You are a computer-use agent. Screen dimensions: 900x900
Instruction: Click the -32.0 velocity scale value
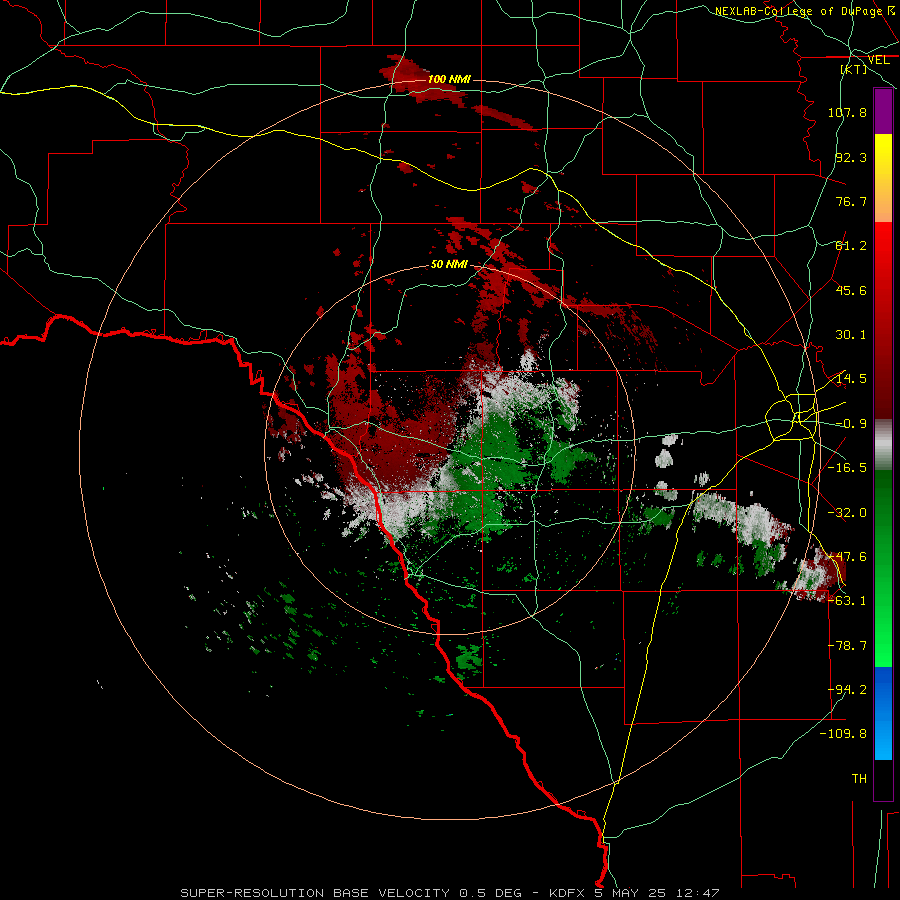coord(847,513)
